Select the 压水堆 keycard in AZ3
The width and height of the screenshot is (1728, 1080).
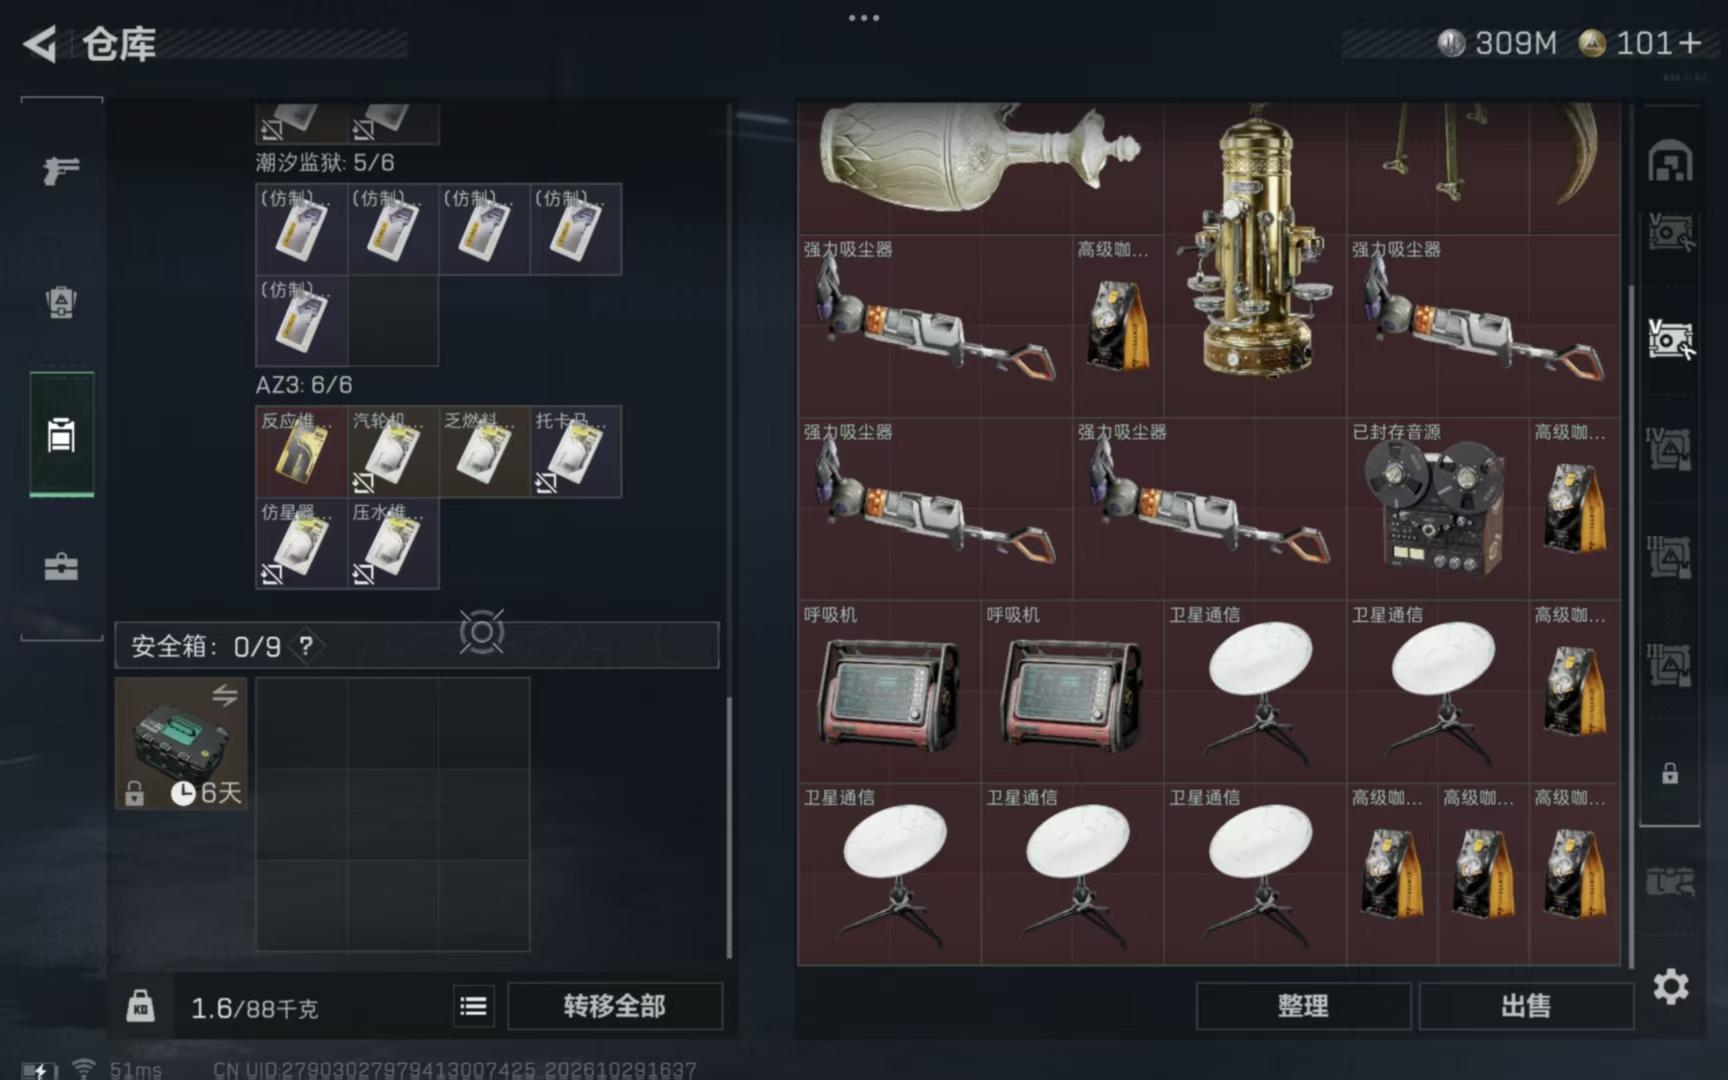(x=393, y=543)
